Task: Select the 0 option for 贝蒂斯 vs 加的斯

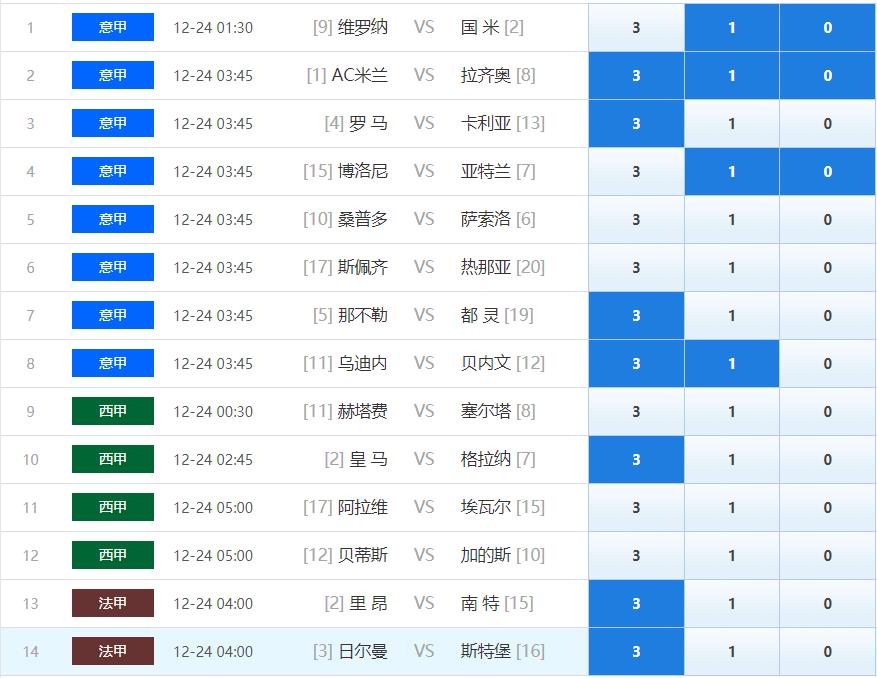Action: [x=827, y=556]
